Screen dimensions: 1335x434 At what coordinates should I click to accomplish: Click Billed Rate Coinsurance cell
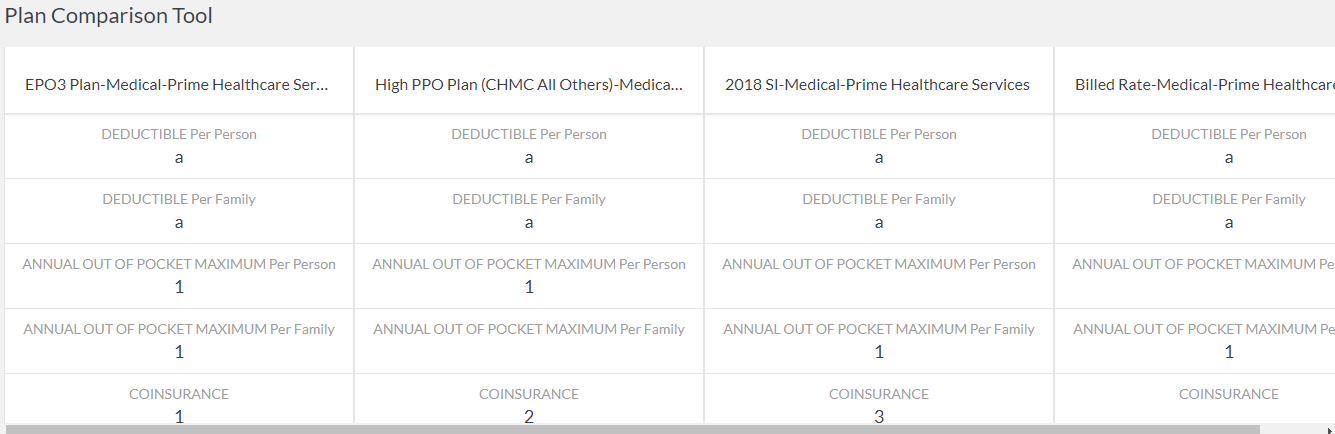[x=1195, y=400]
